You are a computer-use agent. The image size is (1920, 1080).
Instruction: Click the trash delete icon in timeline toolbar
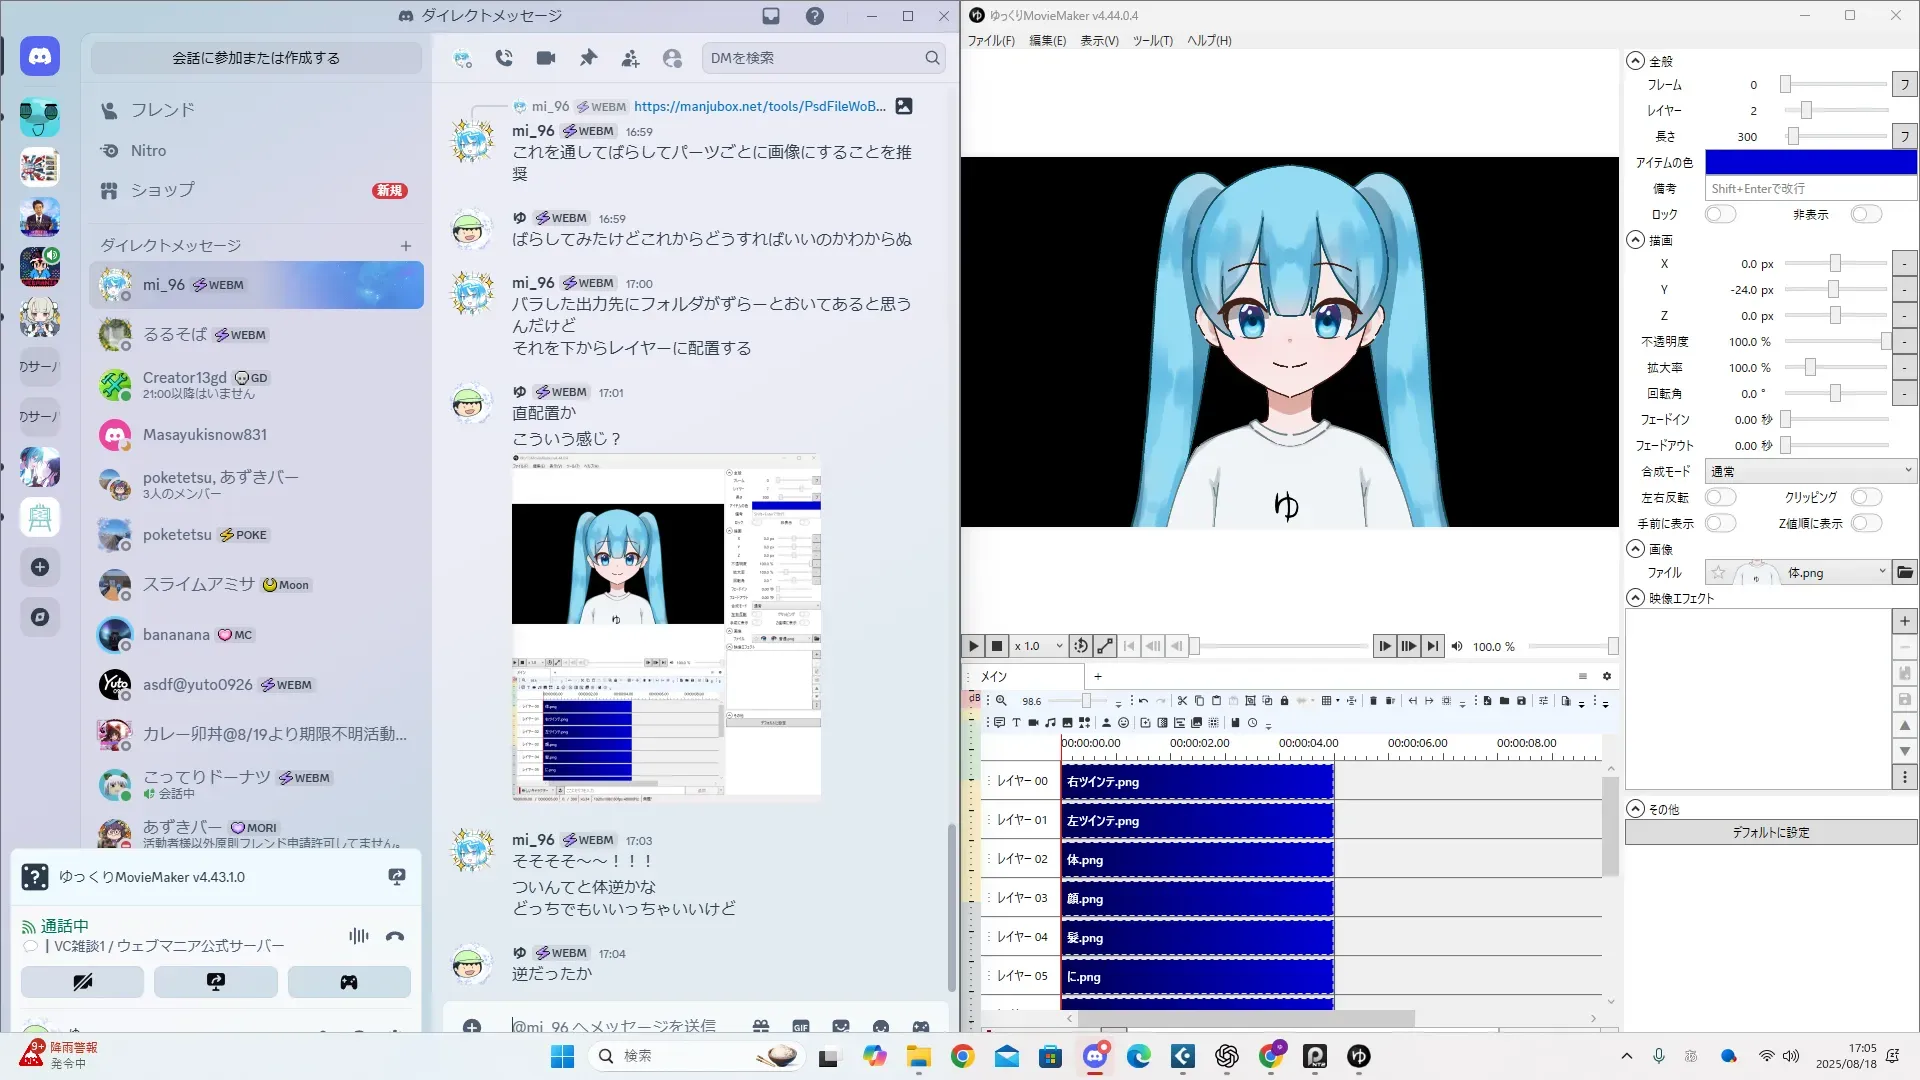click(1373, 701)
